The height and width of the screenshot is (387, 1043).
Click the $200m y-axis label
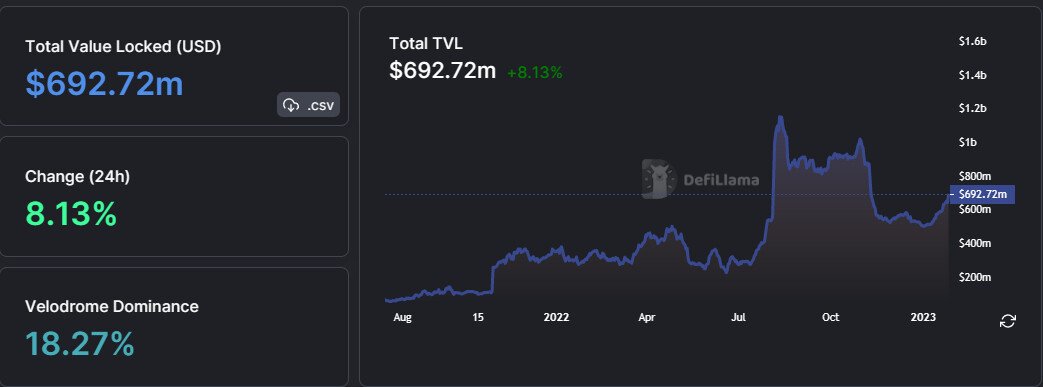click(974, 277)
